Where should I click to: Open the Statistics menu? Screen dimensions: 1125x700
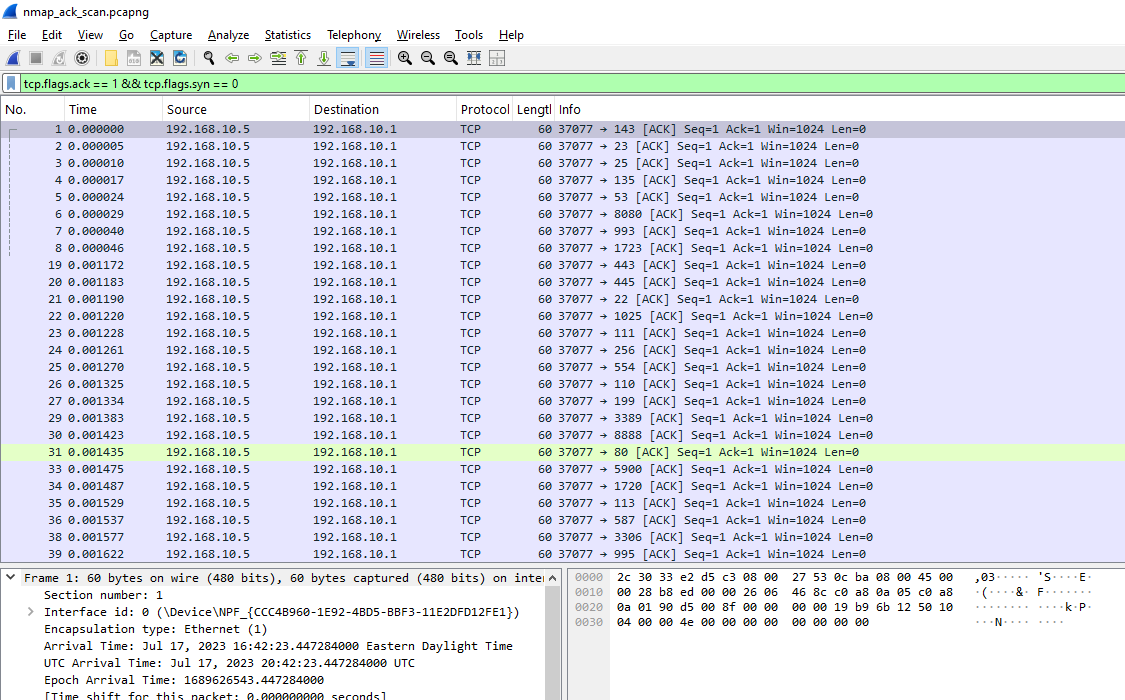(x=287, y=34)
